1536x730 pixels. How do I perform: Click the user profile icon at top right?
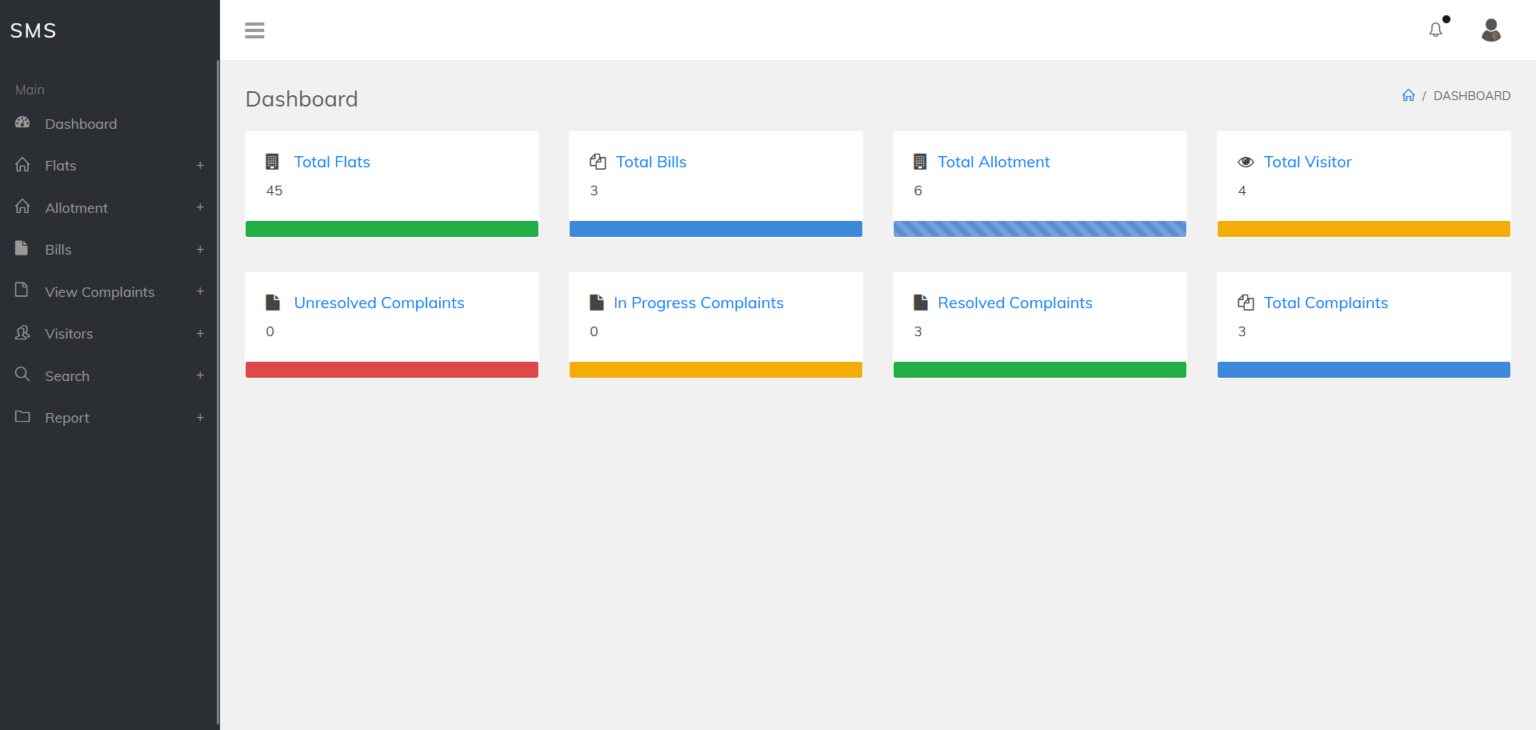(1491, 30)
